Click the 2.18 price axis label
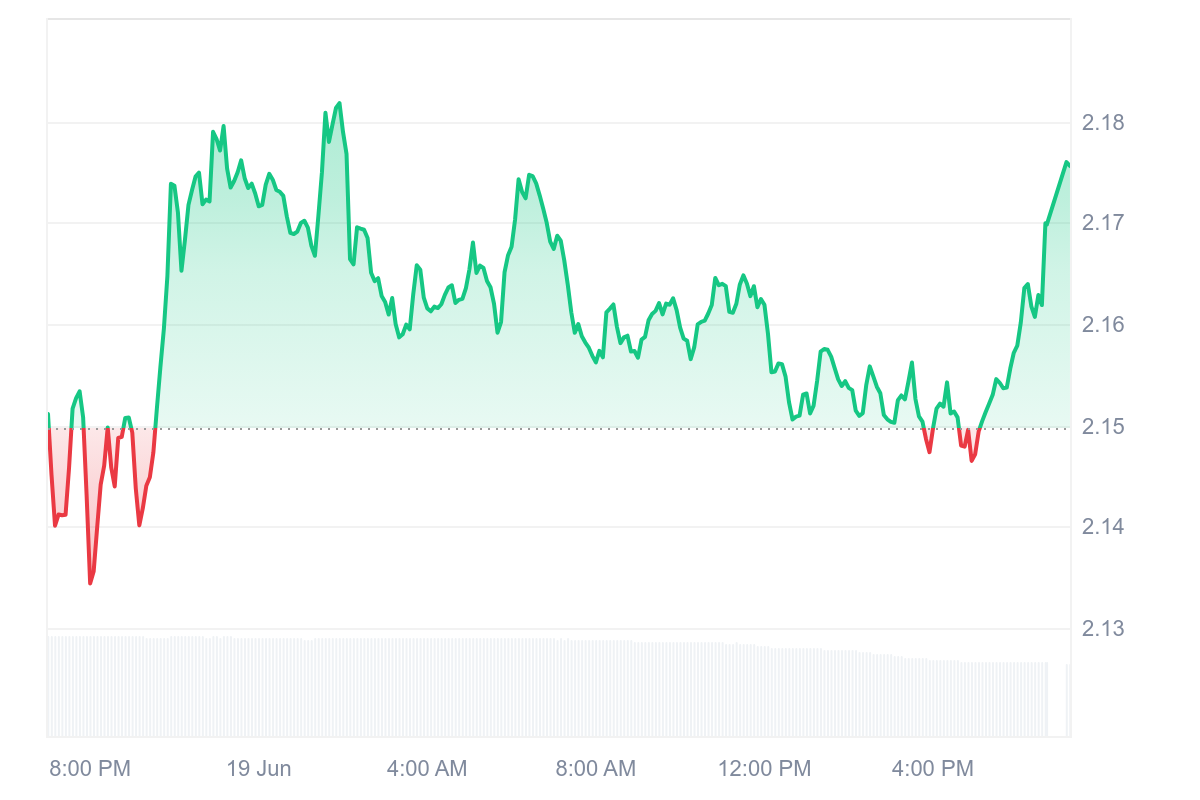The width and height of the screenshot is (1200, 800). (x=1103, y=124)
